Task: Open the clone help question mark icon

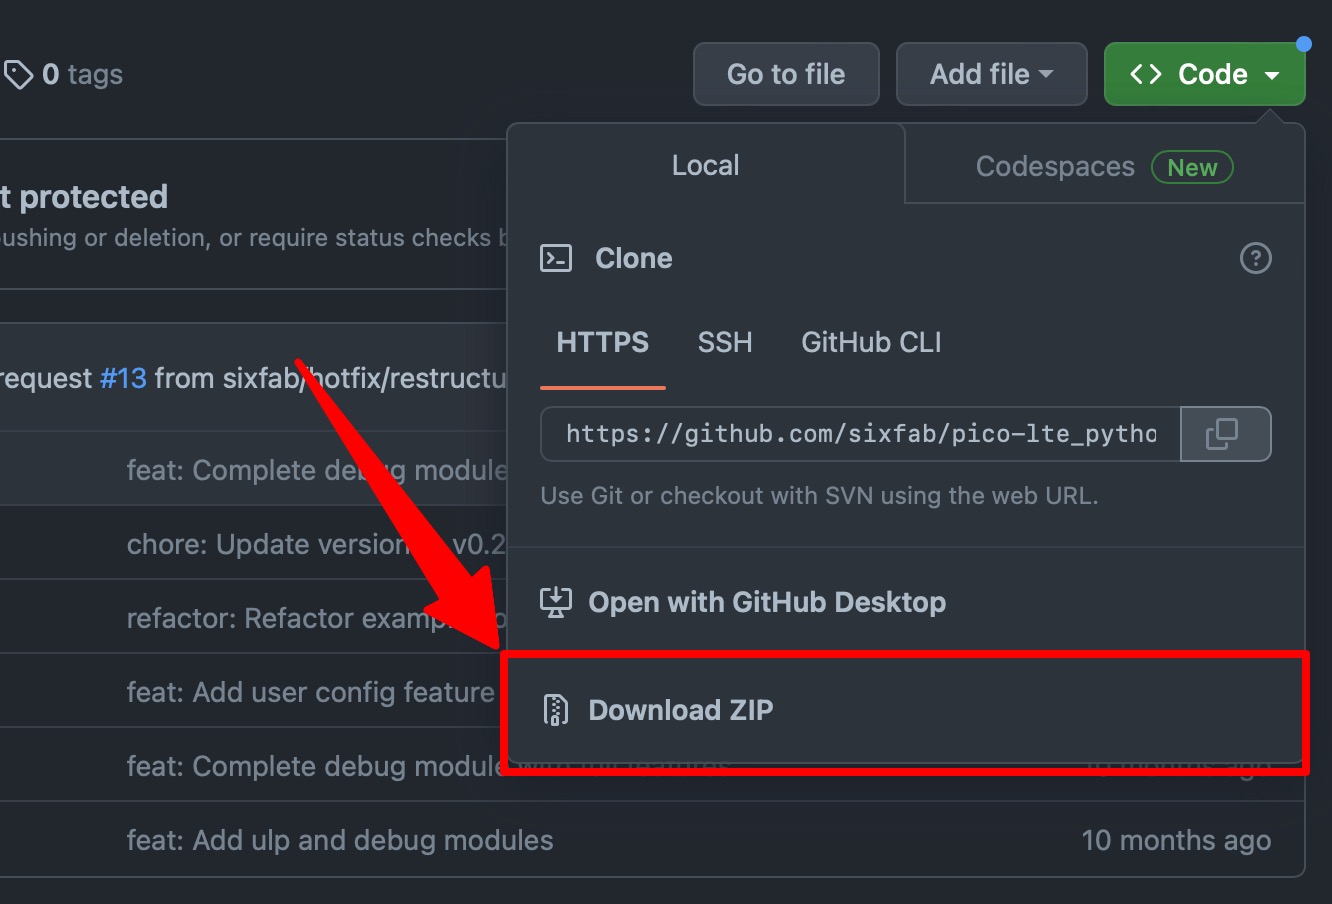Action: pos(1255,258)
